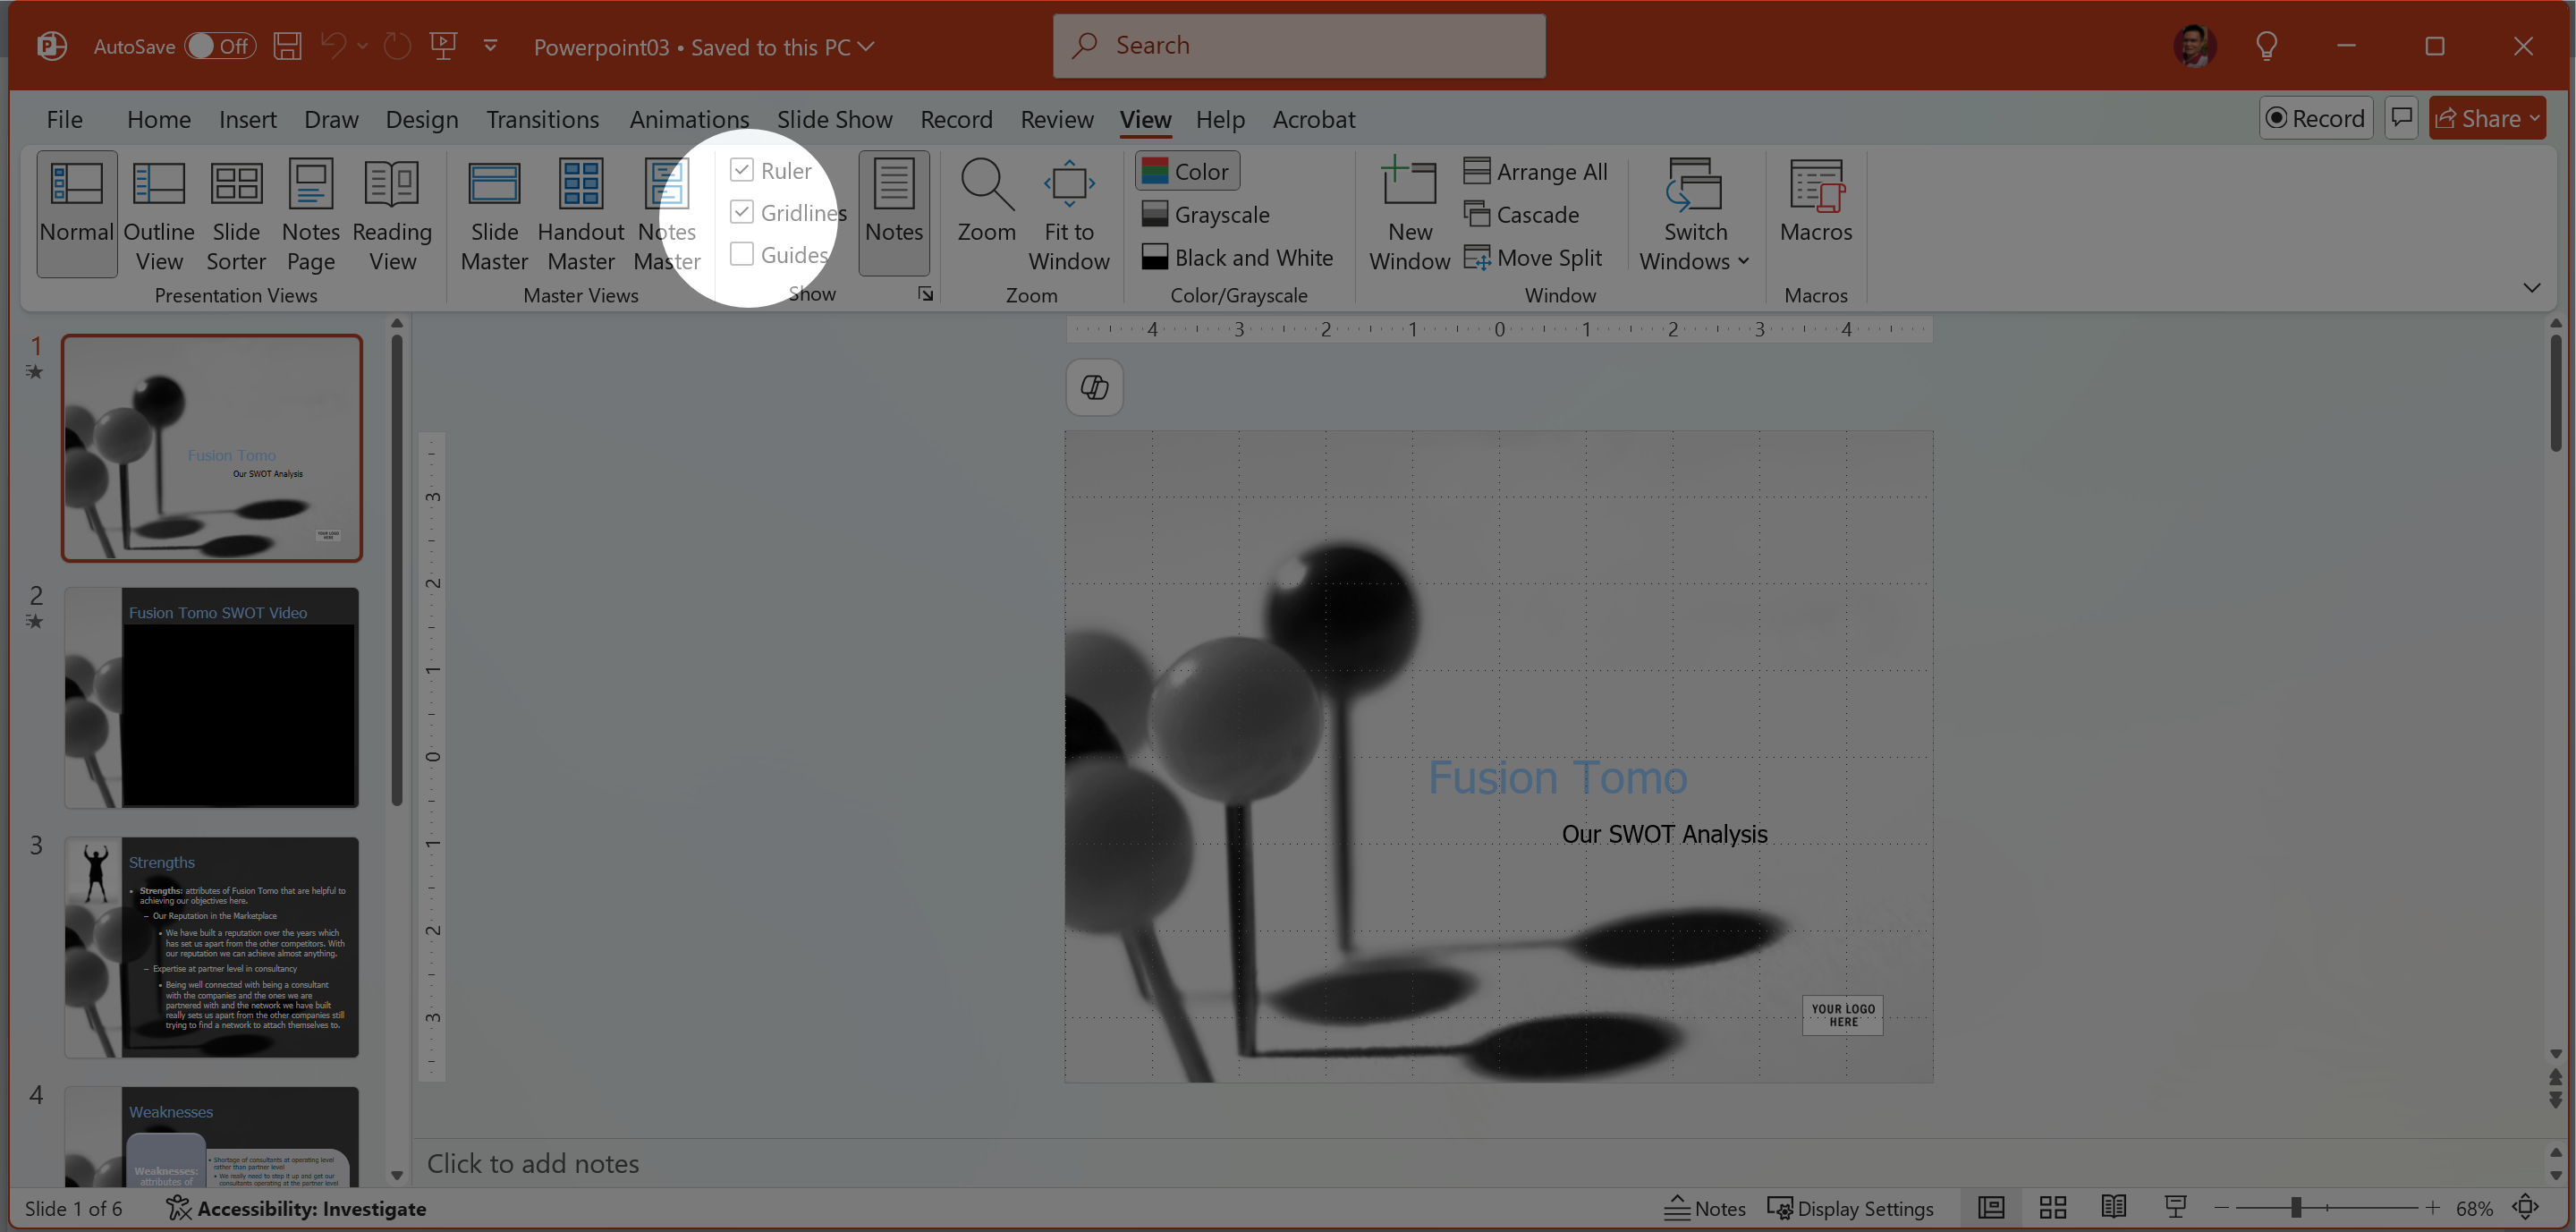The image size is (2576, 1232).
Task: Open the File menu
Action: click(x=64, y=119)
